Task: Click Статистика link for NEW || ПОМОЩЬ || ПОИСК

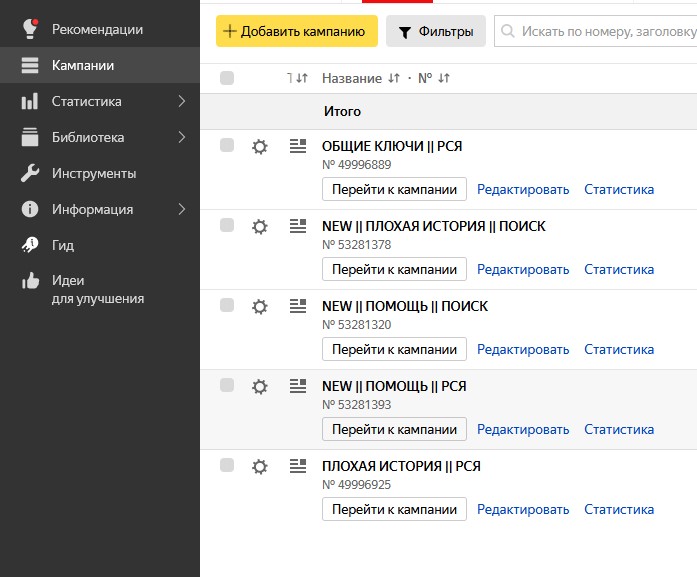Action: 619,349
